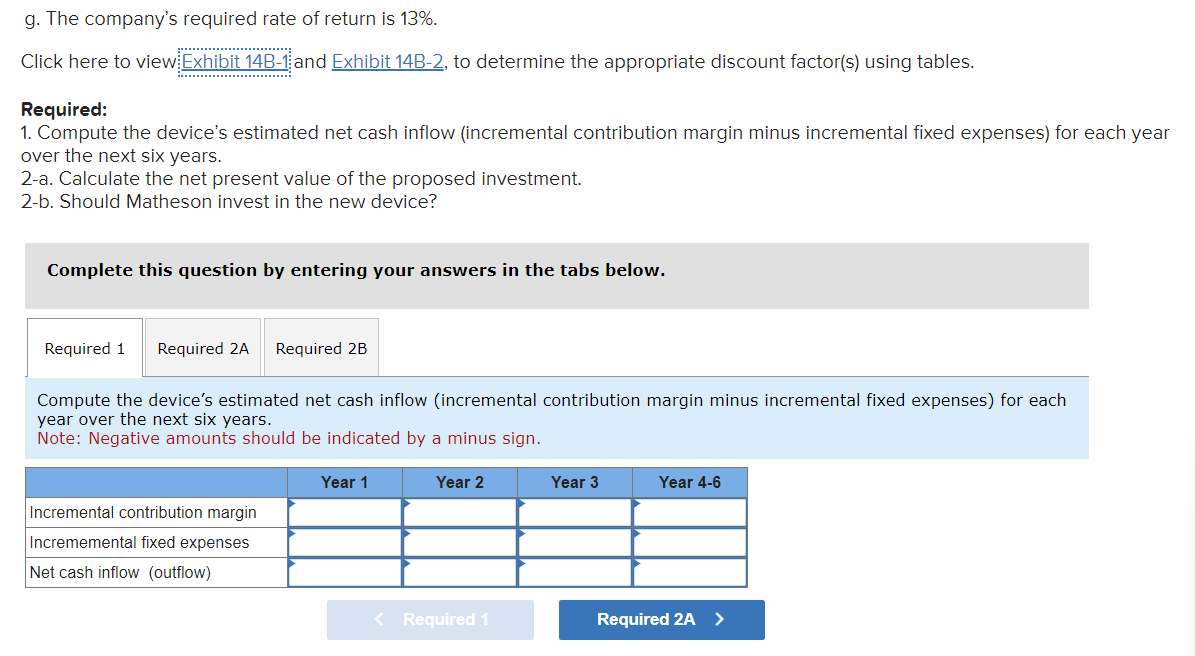Click the triangle marker on Year 1 margin cell
The image size is (1195, 656).
[291, 503]
